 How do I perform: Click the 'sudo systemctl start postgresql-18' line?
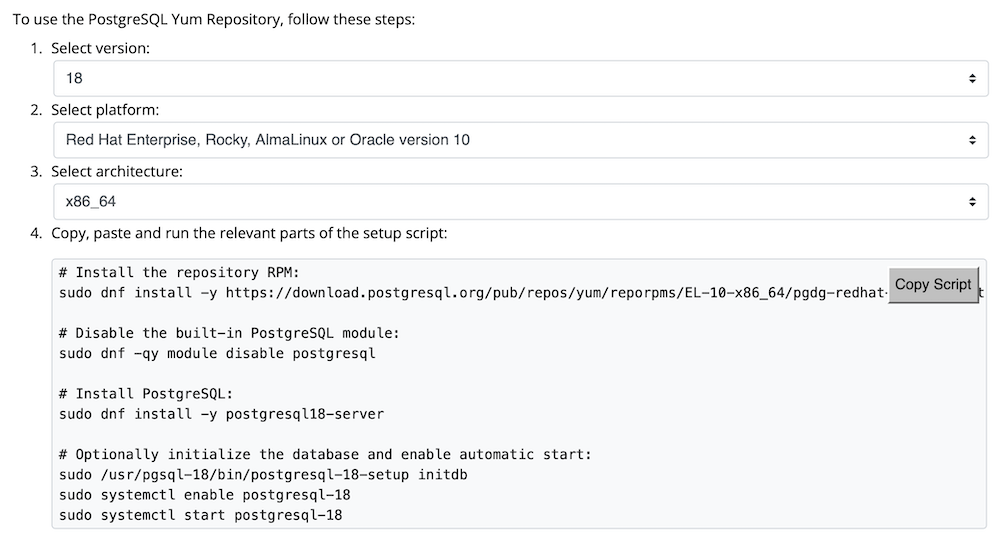(200, 515)
